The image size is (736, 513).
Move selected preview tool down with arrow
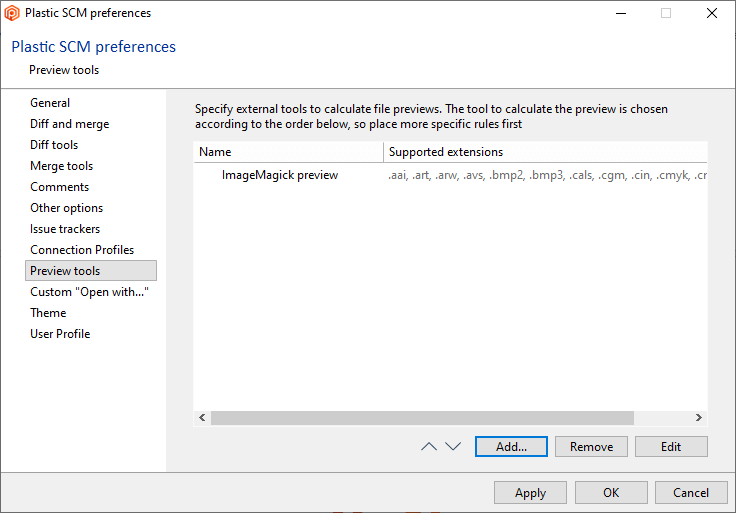tap(453, 446)
